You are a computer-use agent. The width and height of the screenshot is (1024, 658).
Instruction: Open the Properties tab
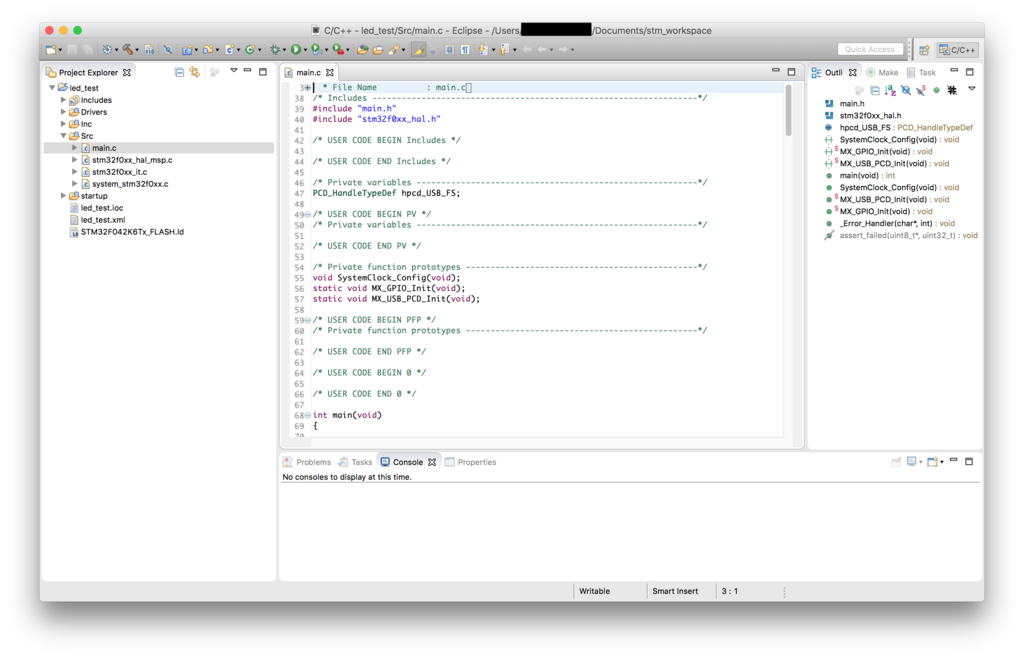(x=471, y=462)
